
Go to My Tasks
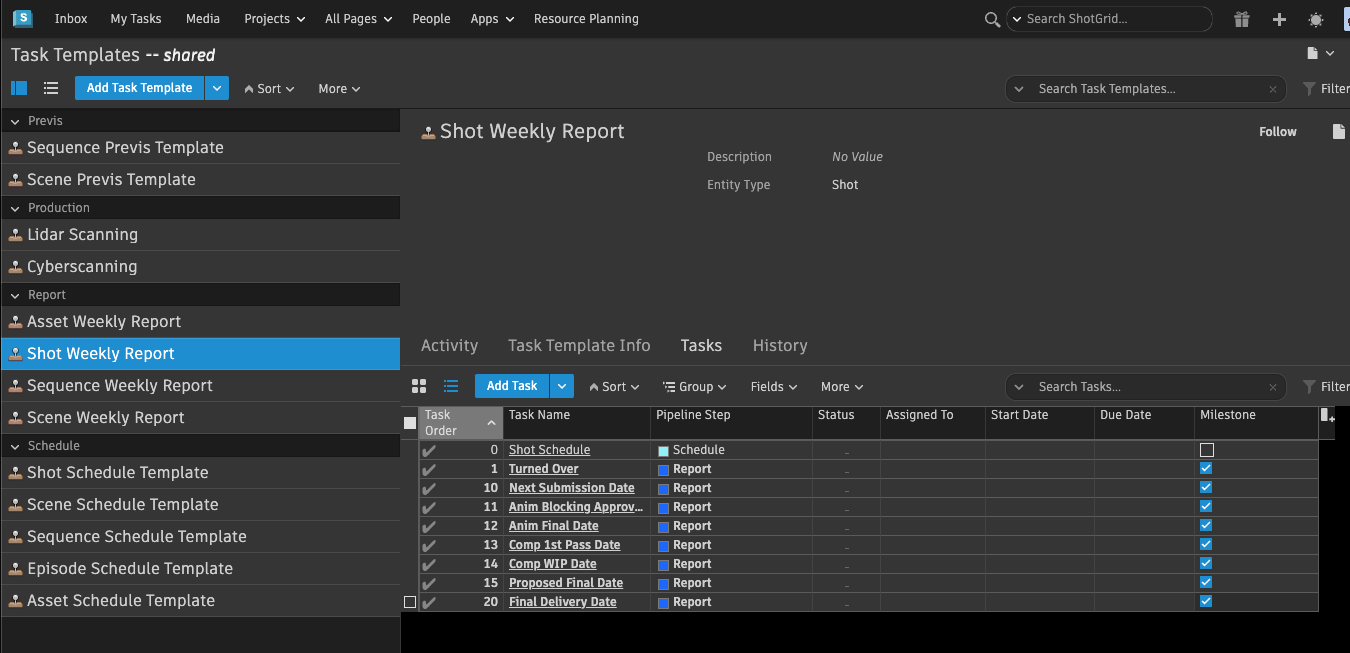(136, 19)
